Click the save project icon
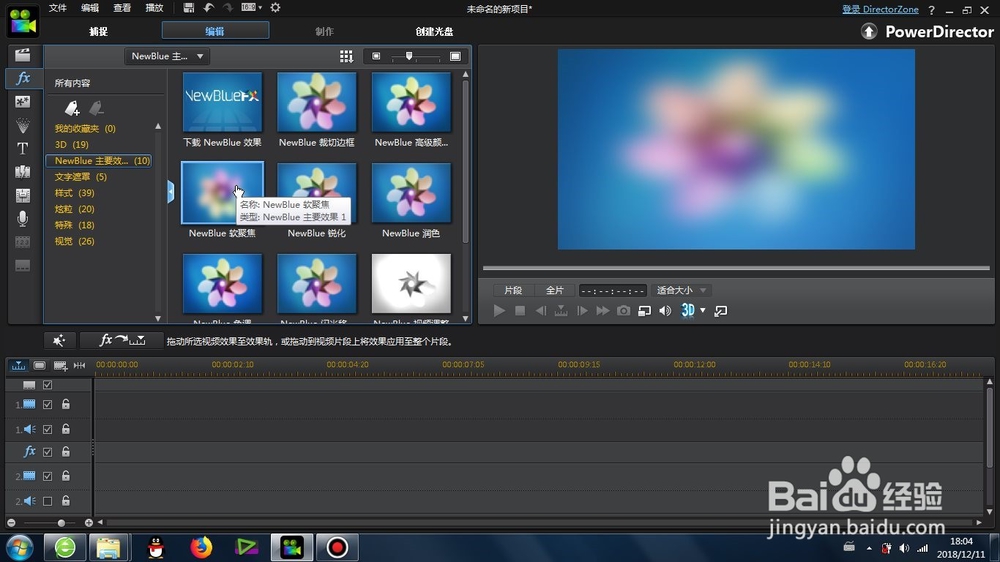 pos(188,8)
